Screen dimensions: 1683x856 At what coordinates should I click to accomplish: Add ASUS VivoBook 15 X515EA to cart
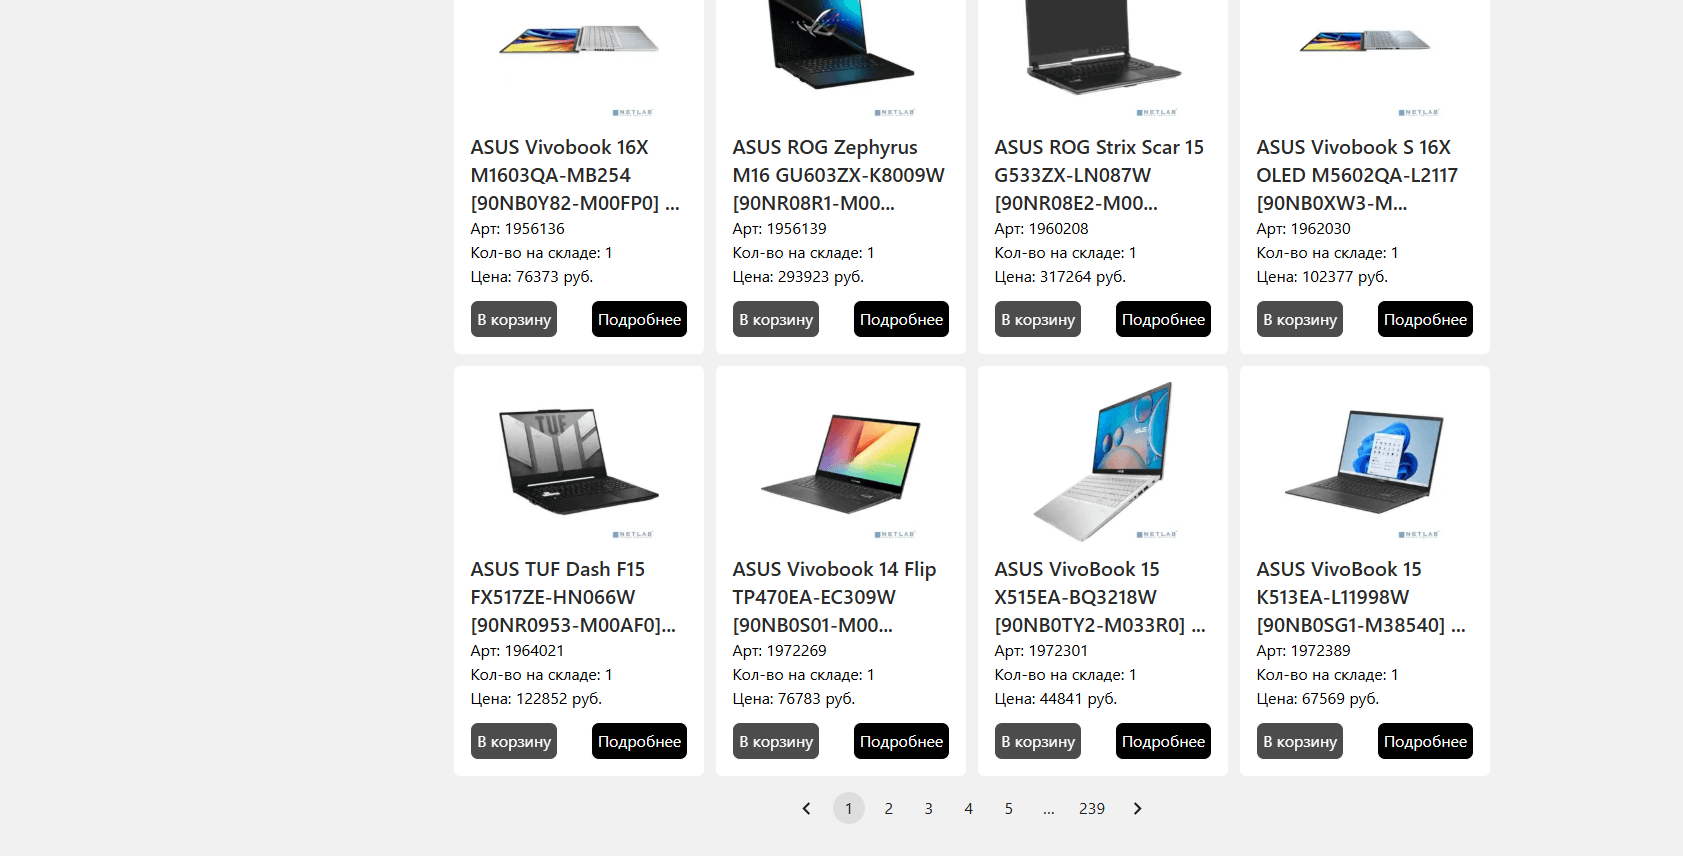[1038, 741]
